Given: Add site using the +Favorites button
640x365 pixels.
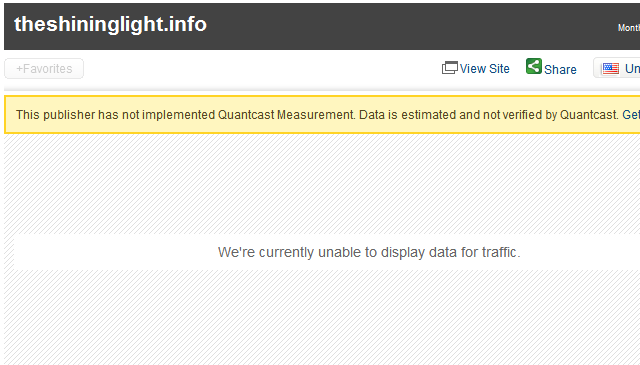Looking at the screenshot, I should coord(44,69).
